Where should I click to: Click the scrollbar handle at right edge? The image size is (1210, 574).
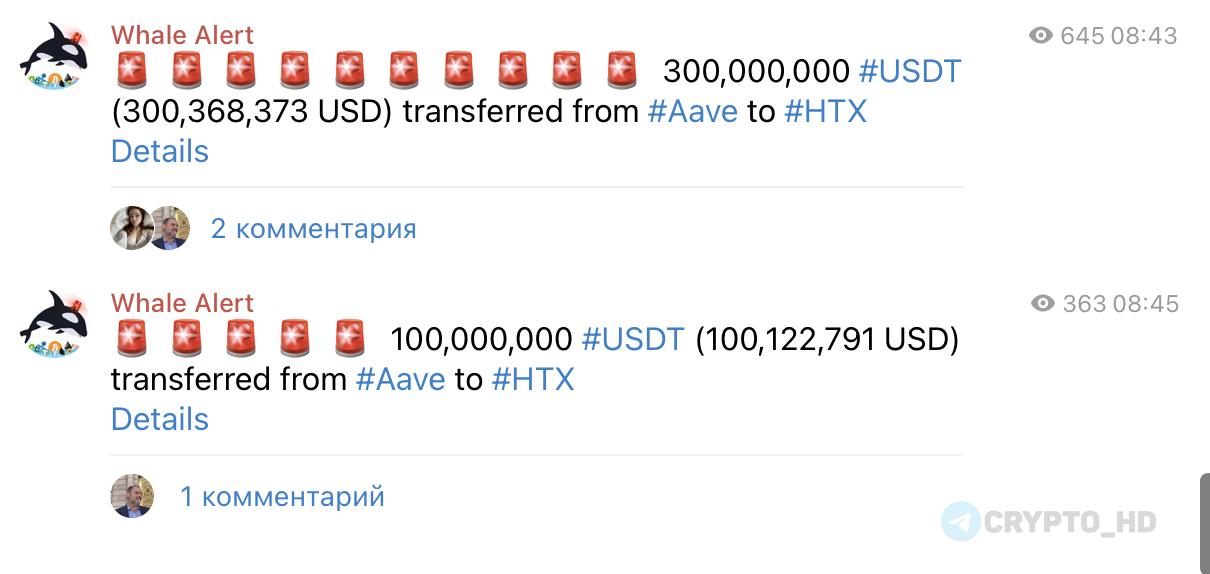(x=1204, y=518)
